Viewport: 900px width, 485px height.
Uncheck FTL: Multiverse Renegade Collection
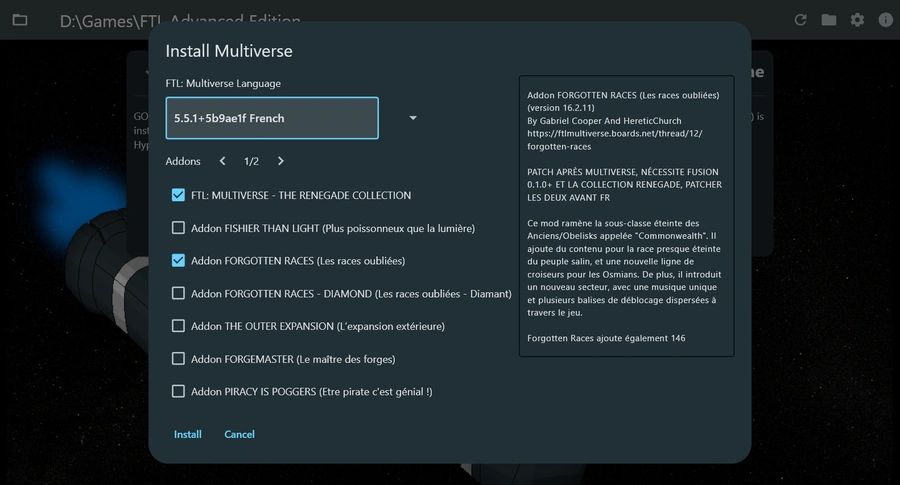click(179, 195)
